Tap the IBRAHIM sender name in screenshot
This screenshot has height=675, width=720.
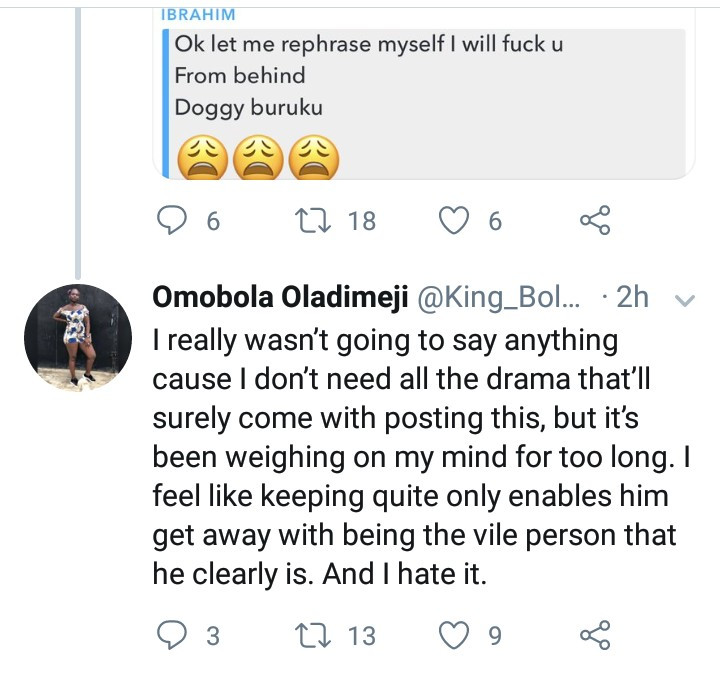[x=195, y=13]
